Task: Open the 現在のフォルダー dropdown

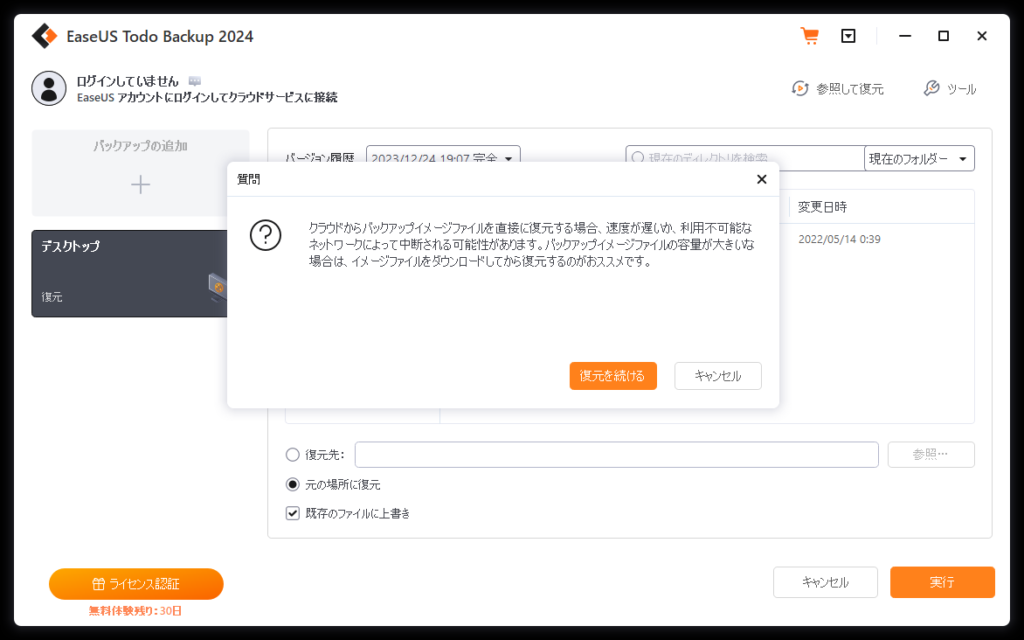Action: click(919, 158)
